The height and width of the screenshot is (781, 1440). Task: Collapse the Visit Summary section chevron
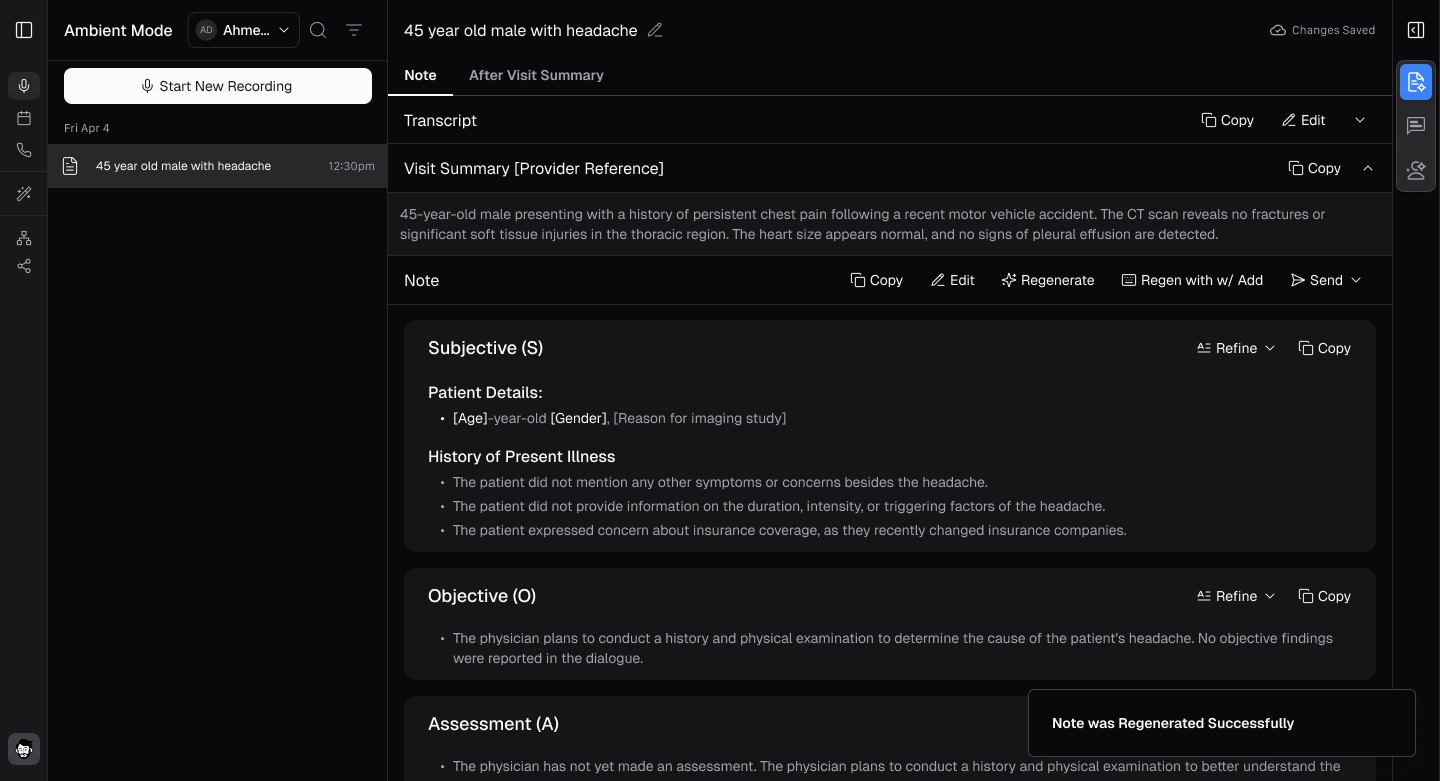pyautogui.click(x=1368, y=168)
